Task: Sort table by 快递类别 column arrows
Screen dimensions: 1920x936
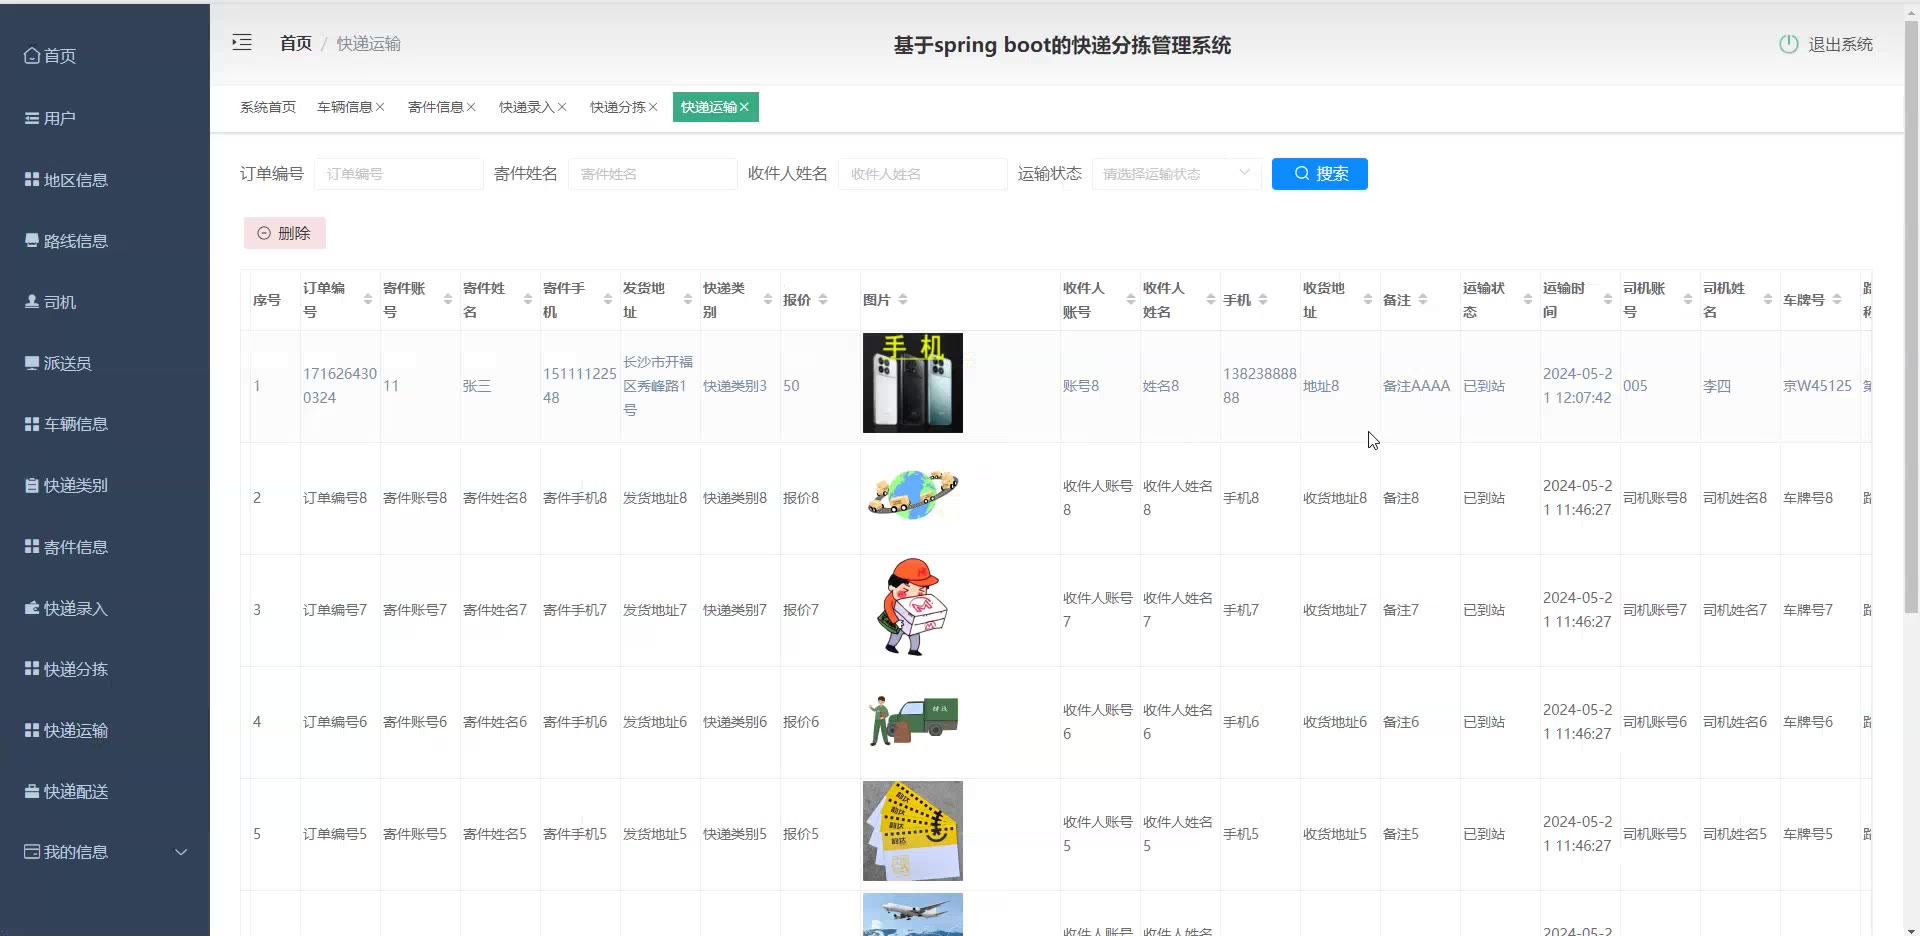Action: pos(768,300)
